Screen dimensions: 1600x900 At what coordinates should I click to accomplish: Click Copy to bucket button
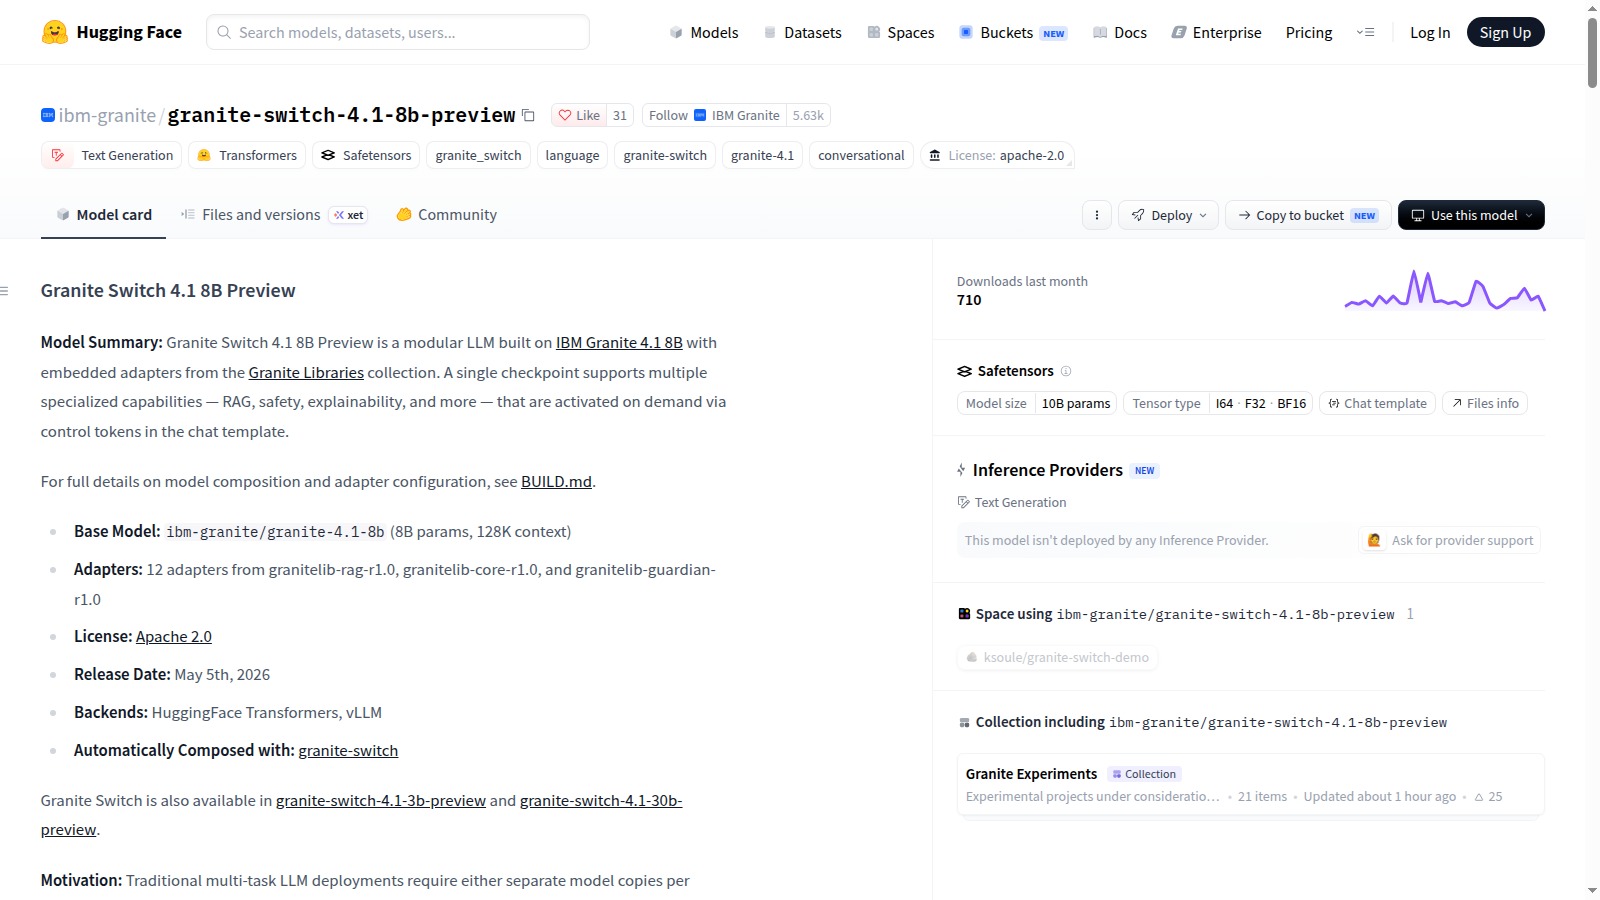[1307, 215]
